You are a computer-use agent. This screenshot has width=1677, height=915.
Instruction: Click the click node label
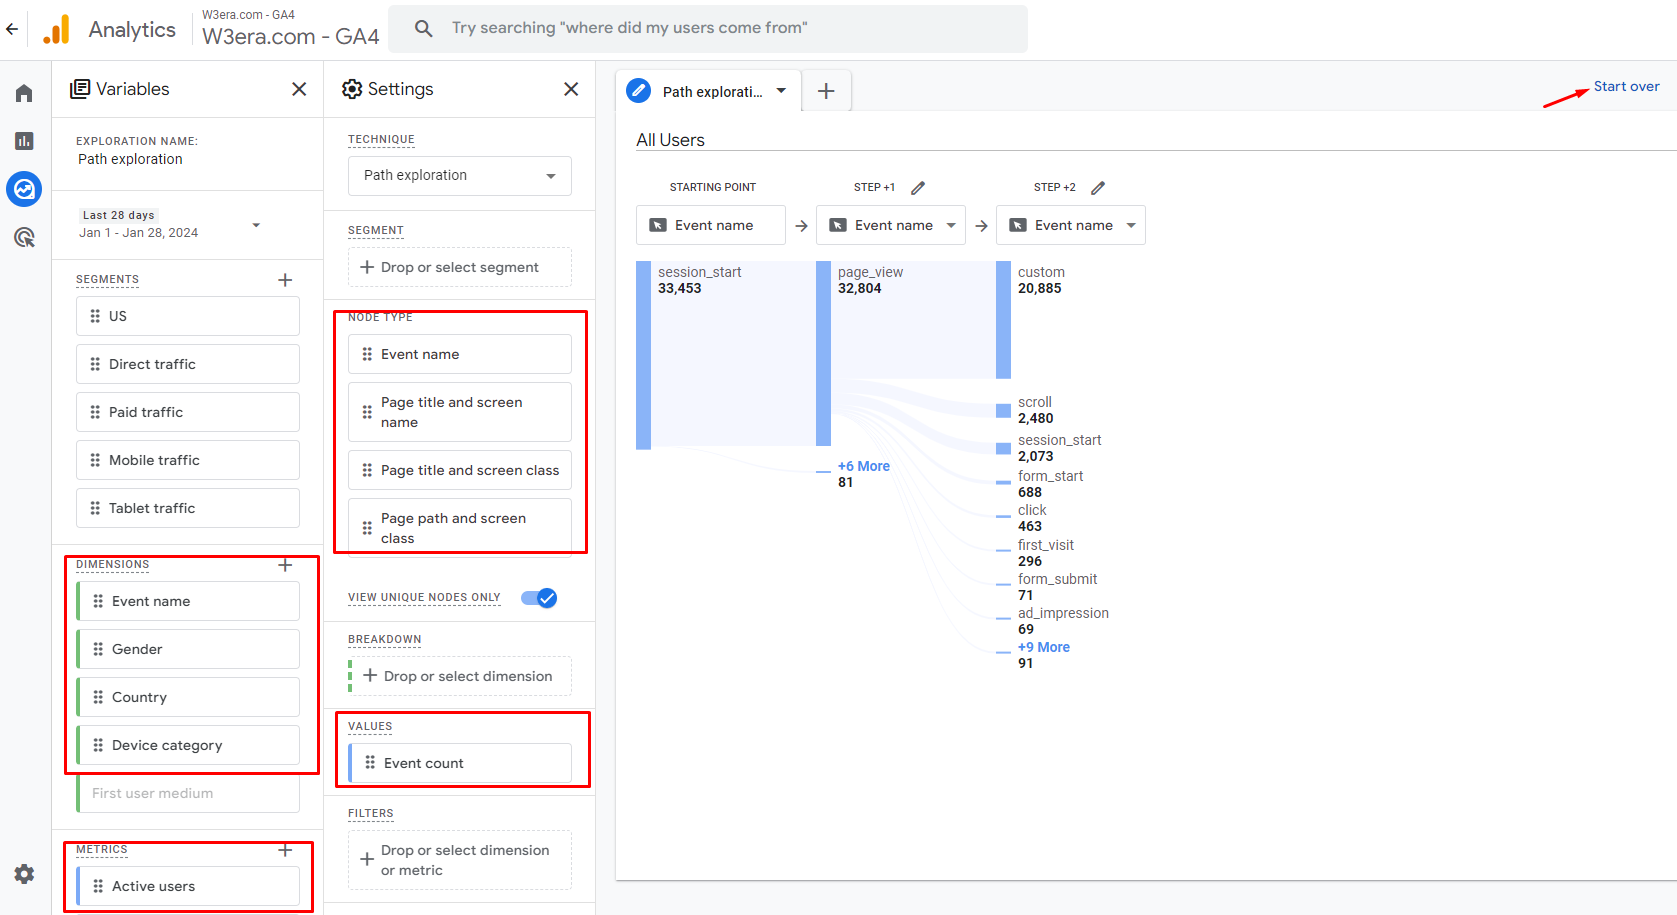pyautogui.click(x=1032, y=510)
